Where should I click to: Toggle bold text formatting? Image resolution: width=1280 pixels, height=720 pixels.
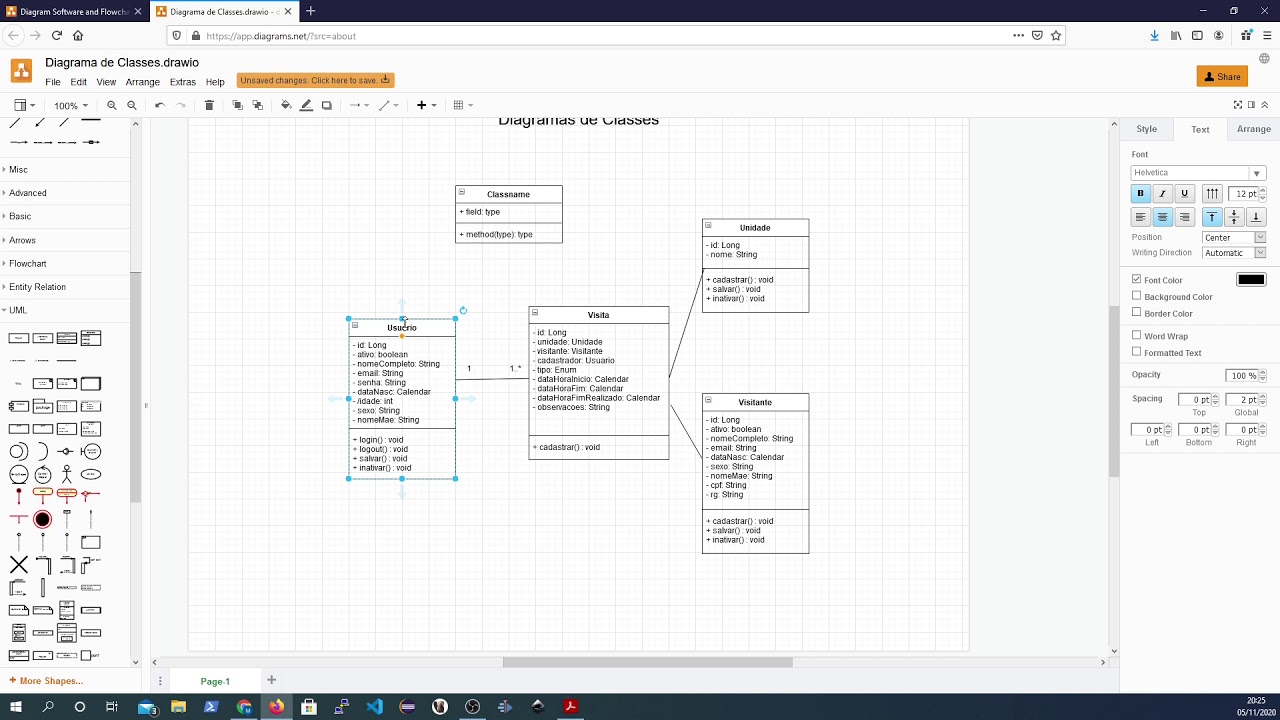(x=1140, y=193)
